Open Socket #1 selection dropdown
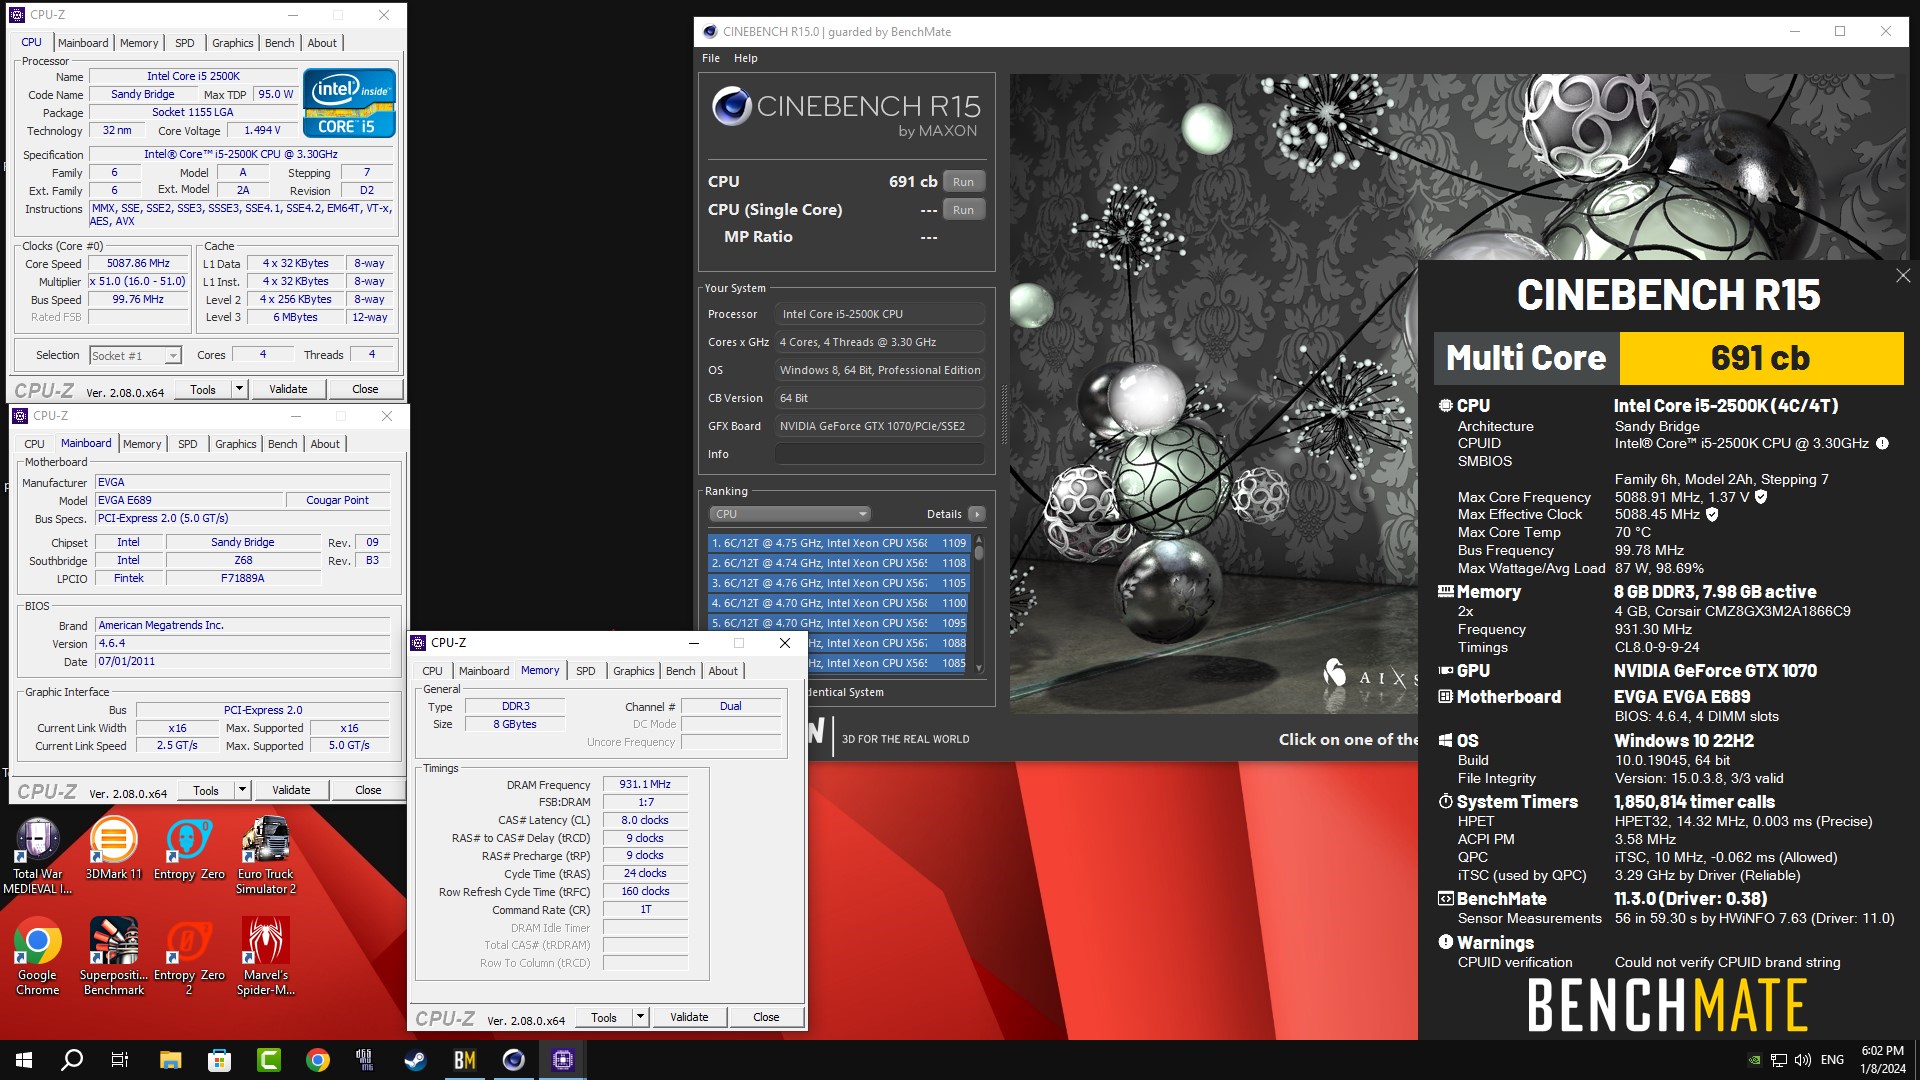1920x1080 pixels. 135,355
